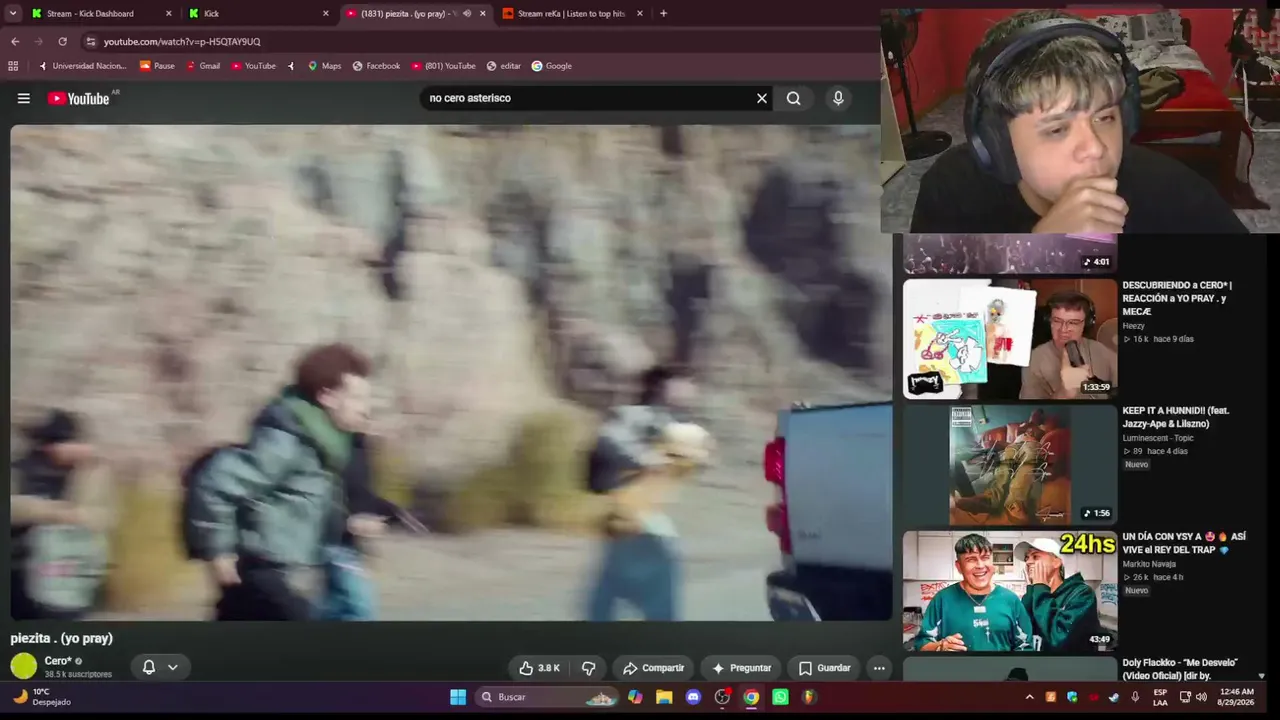Open the Cero* channel name link
The width and height of the screenshot is (1280, 720).
[x=58, y=661]
